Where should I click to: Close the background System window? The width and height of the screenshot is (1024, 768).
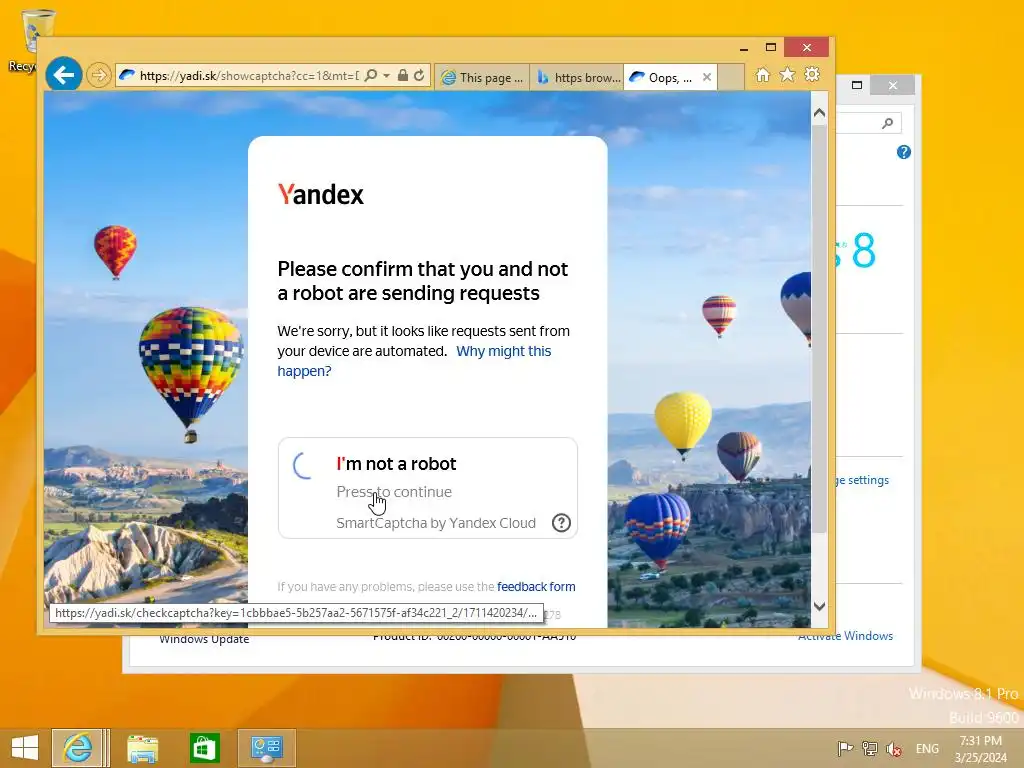[893, 86]
